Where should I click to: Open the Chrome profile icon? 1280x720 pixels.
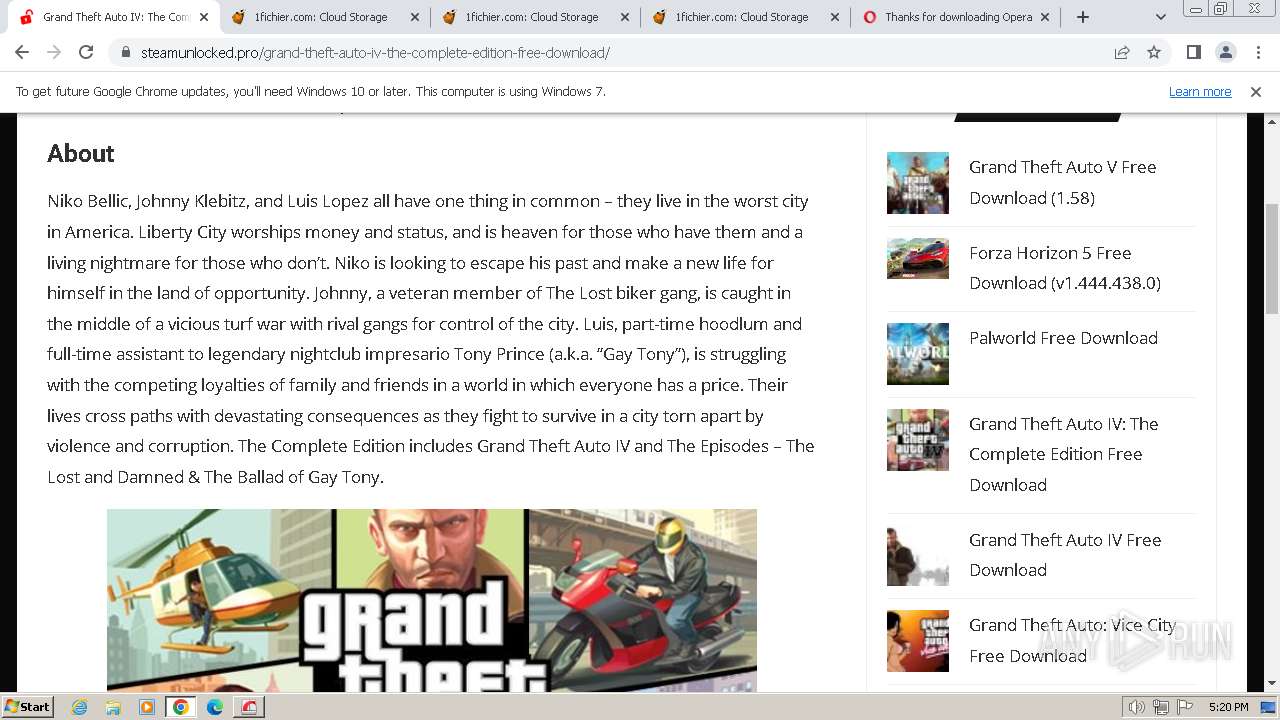pos(1225,52)
